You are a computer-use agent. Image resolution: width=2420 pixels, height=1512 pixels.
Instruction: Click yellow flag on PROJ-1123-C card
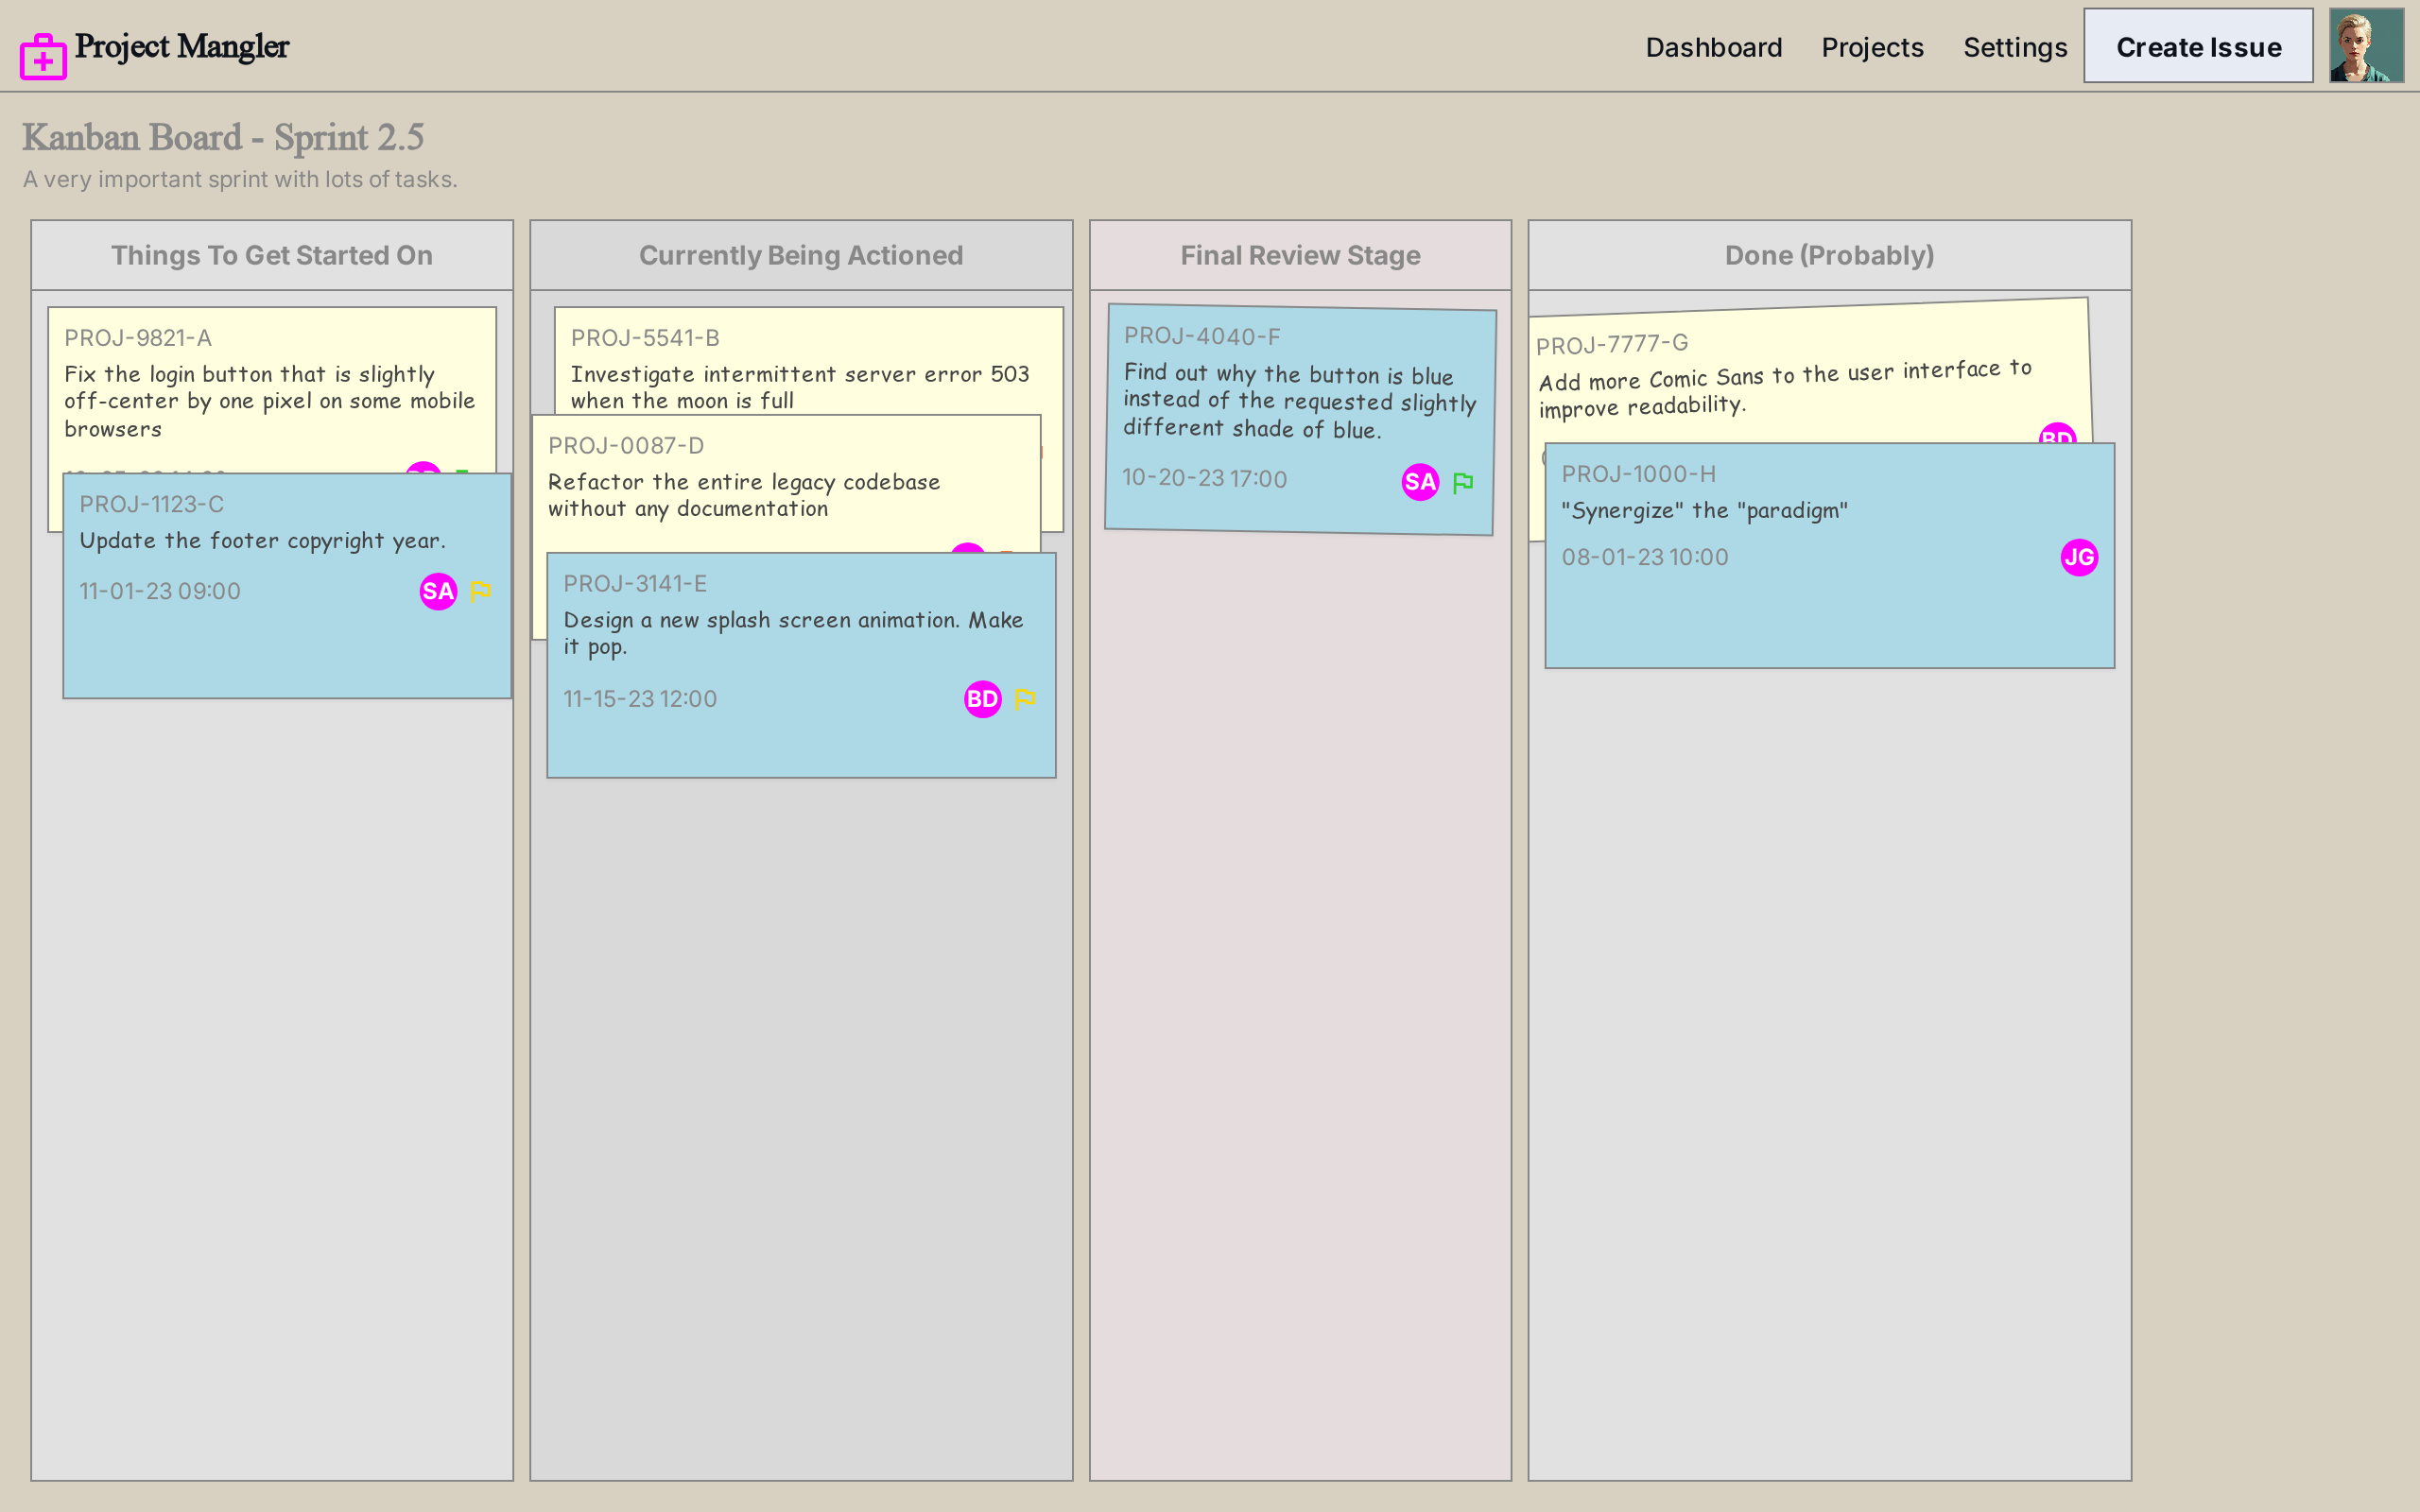tap(480, 591)
